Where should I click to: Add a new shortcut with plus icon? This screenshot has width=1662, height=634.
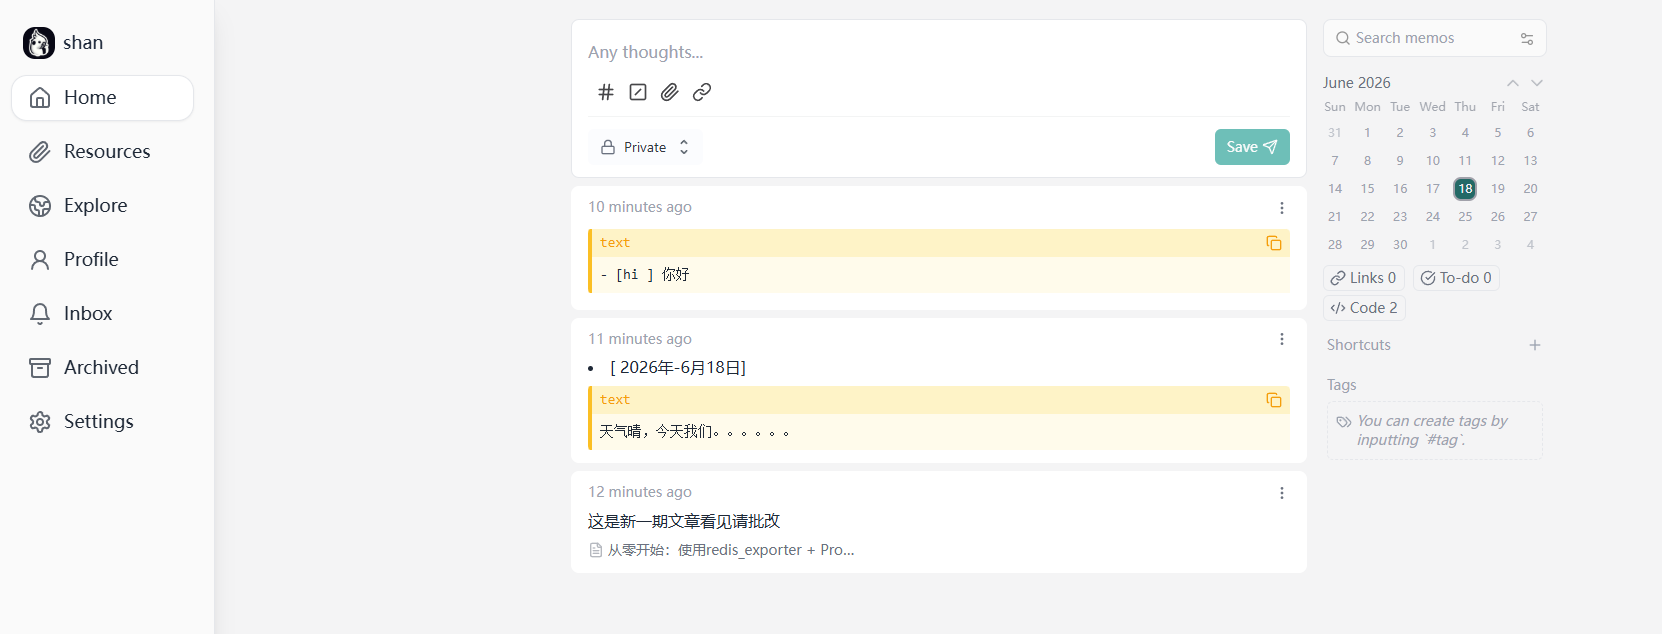coord(1535,345)
